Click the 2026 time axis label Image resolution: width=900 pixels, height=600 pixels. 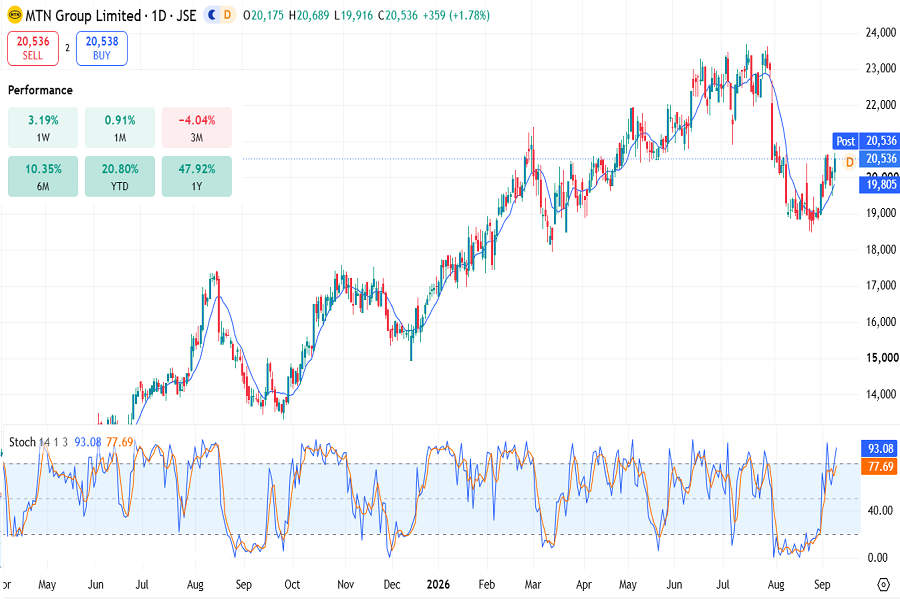[438, 584]
